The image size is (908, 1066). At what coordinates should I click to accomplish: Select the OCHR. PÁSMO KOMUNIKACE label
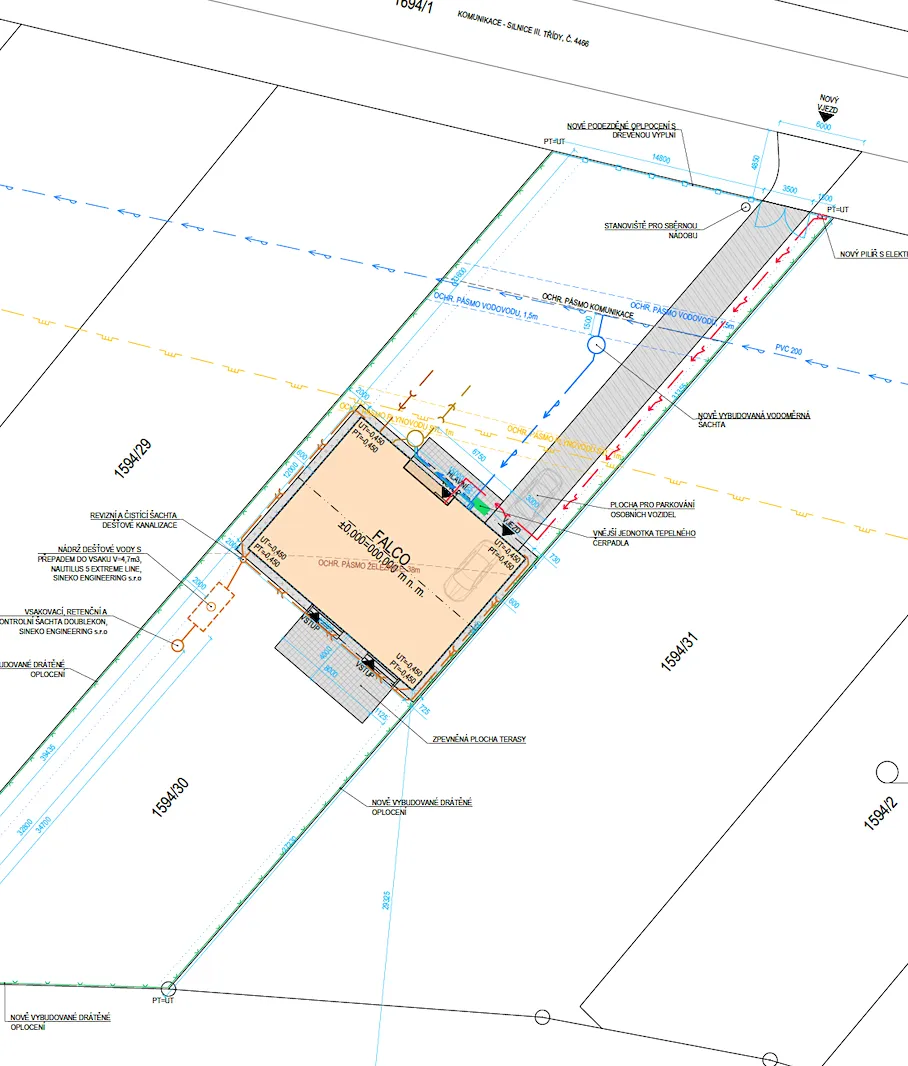(588, 306)
